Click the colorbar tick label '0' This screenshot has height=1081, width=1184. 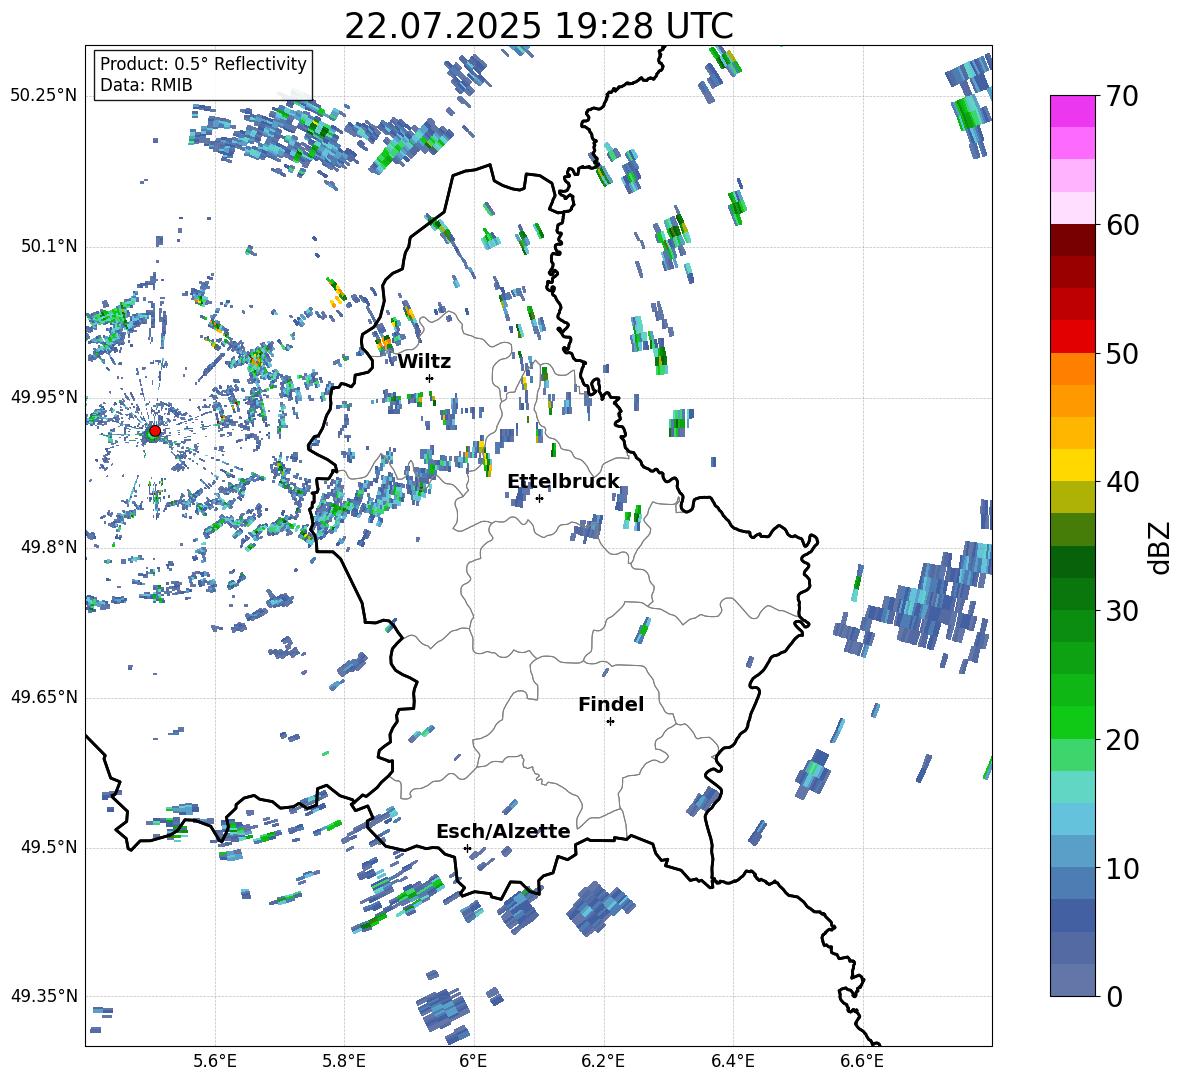[x=1114, y=997]
